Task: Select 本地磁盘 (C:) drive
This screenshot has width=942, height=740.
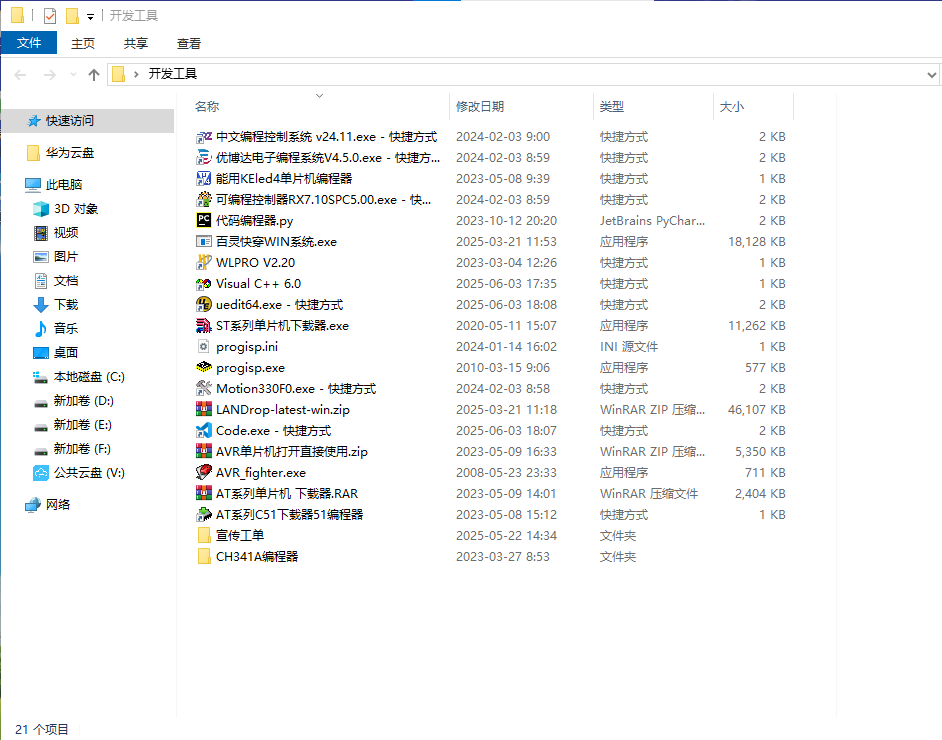Action: coord(88,377)
